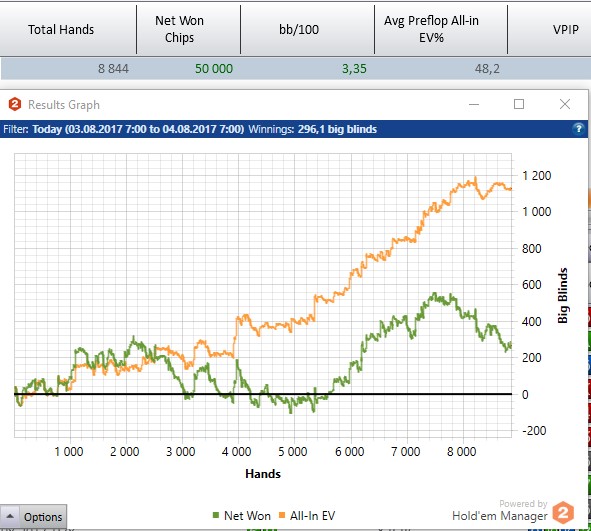The width and height of the screenshot is (591, 531).
Task: Select the 48,2 all-in EV value
Action: [487, 69]
